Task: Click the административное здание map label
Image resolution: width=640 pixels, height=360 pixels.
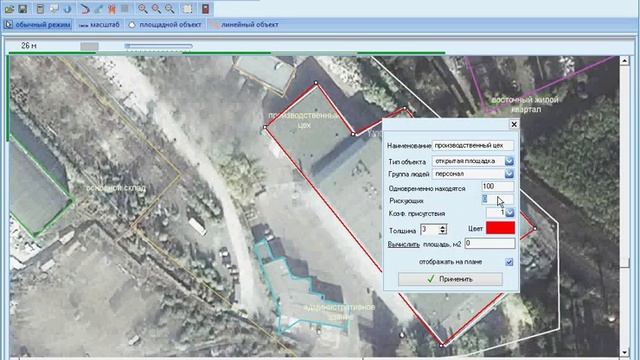Action: [339, 312]
